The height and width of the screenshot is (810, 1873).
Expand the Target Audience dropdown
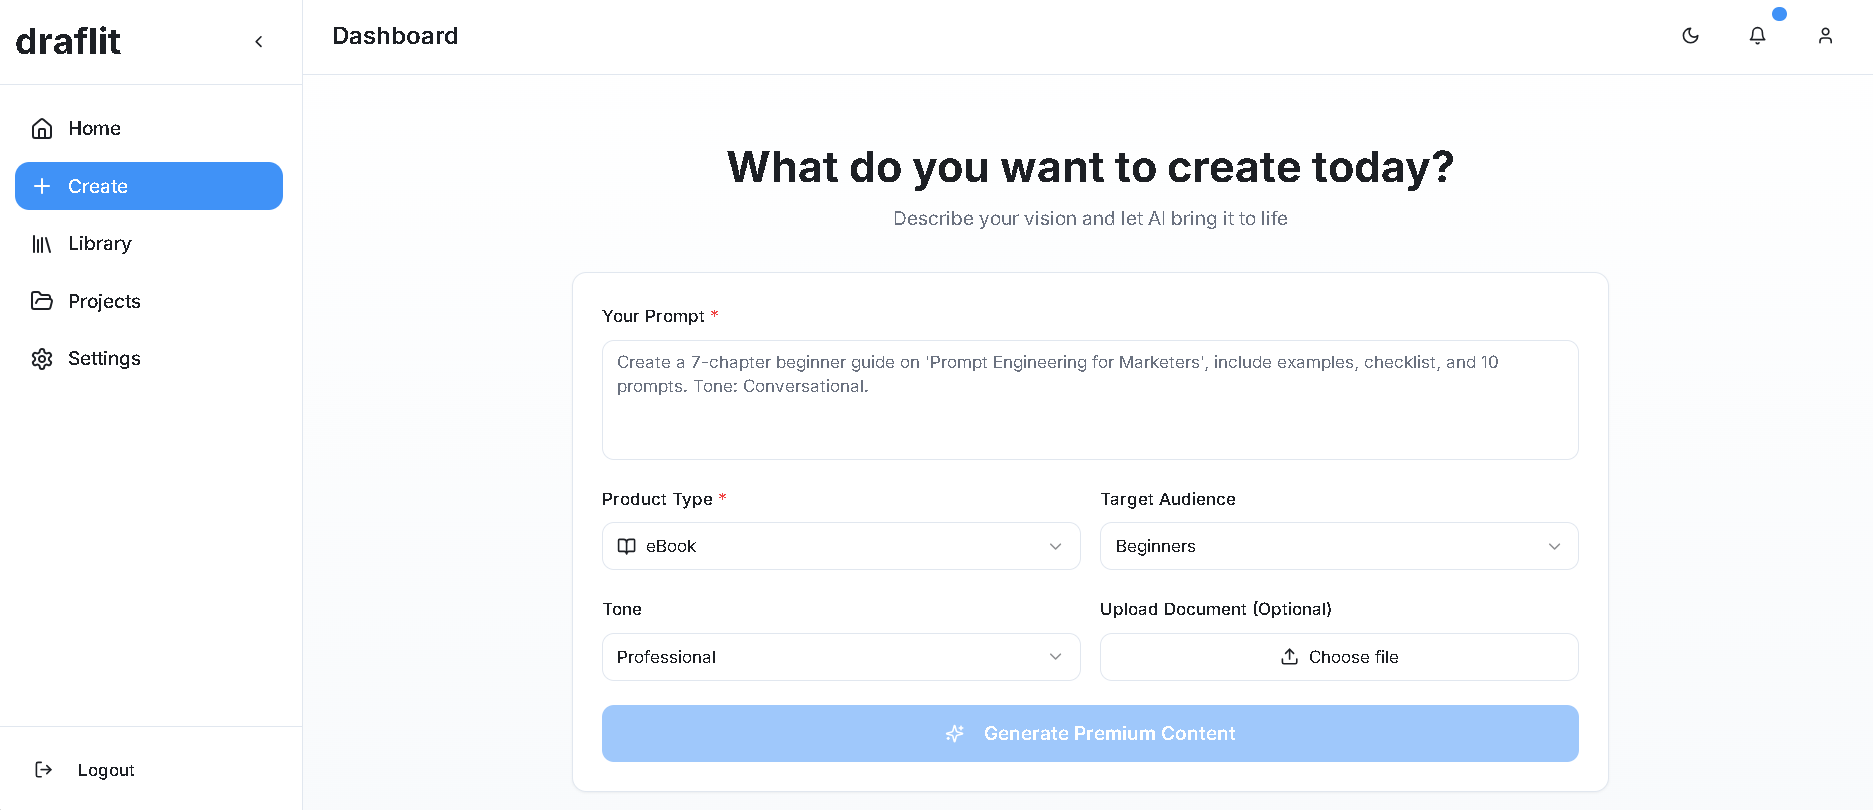pyautogui.click(x=1338, y=546)
